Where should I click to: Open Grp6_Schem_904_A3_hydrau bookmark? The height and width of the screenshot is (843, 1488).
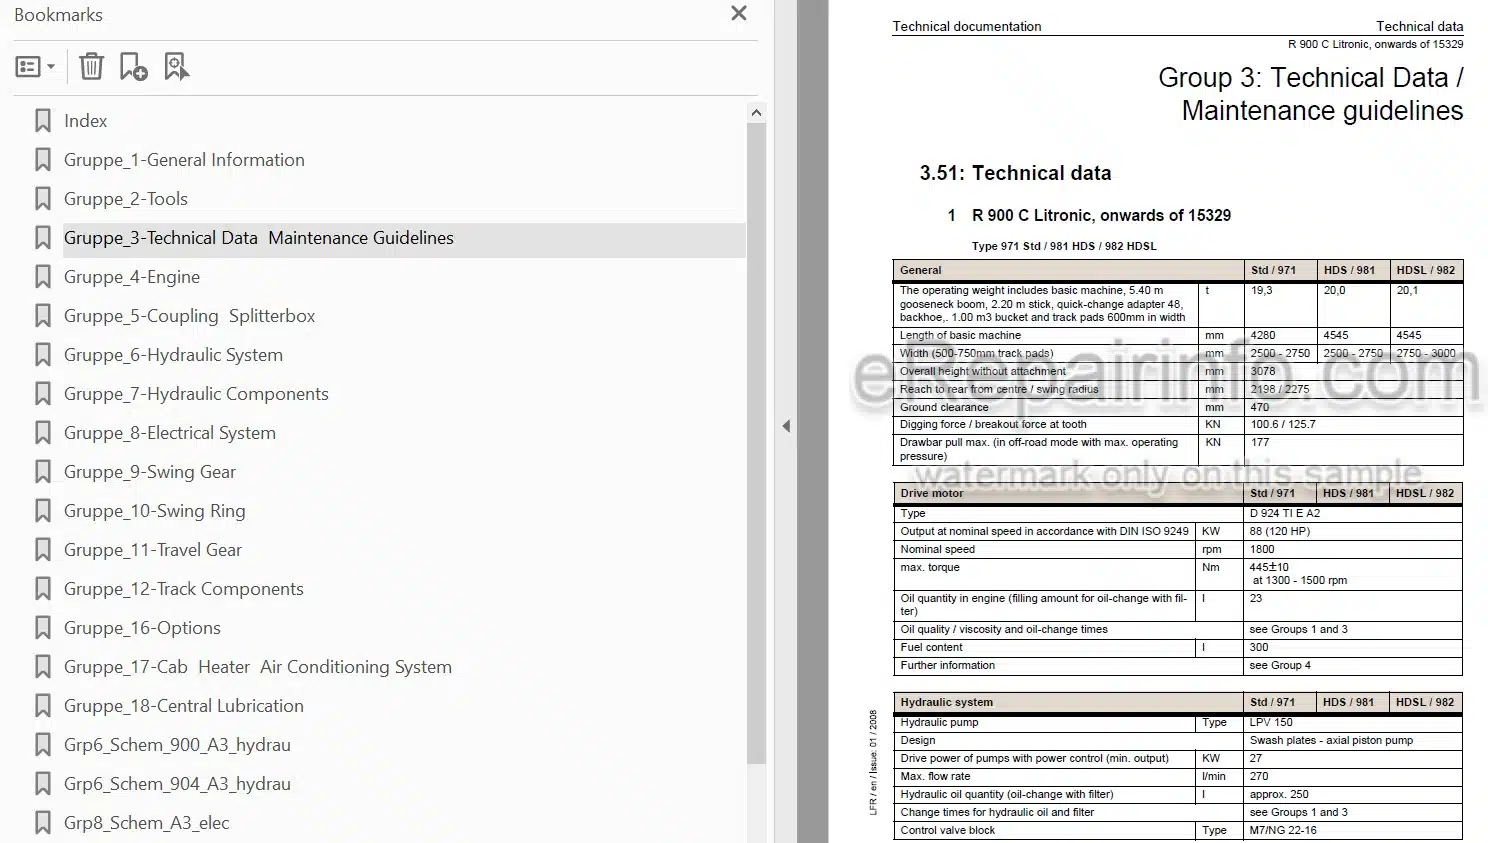177,784
